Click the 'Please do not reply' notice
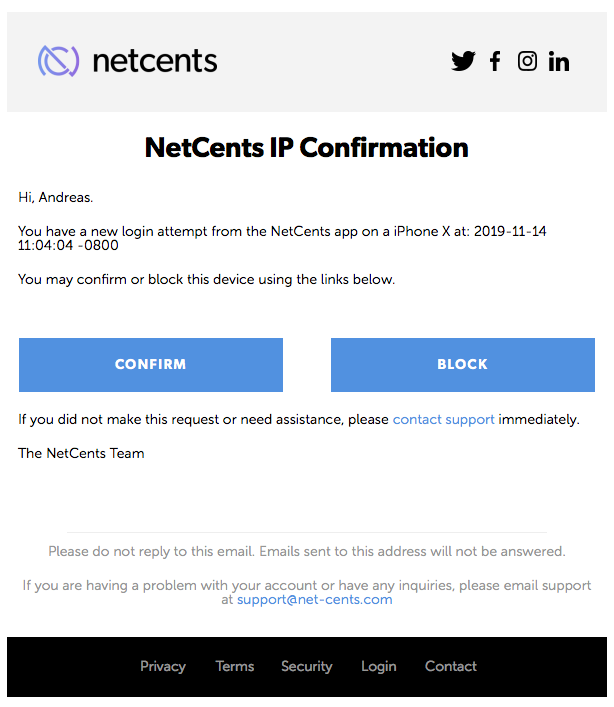 [306, 551]
